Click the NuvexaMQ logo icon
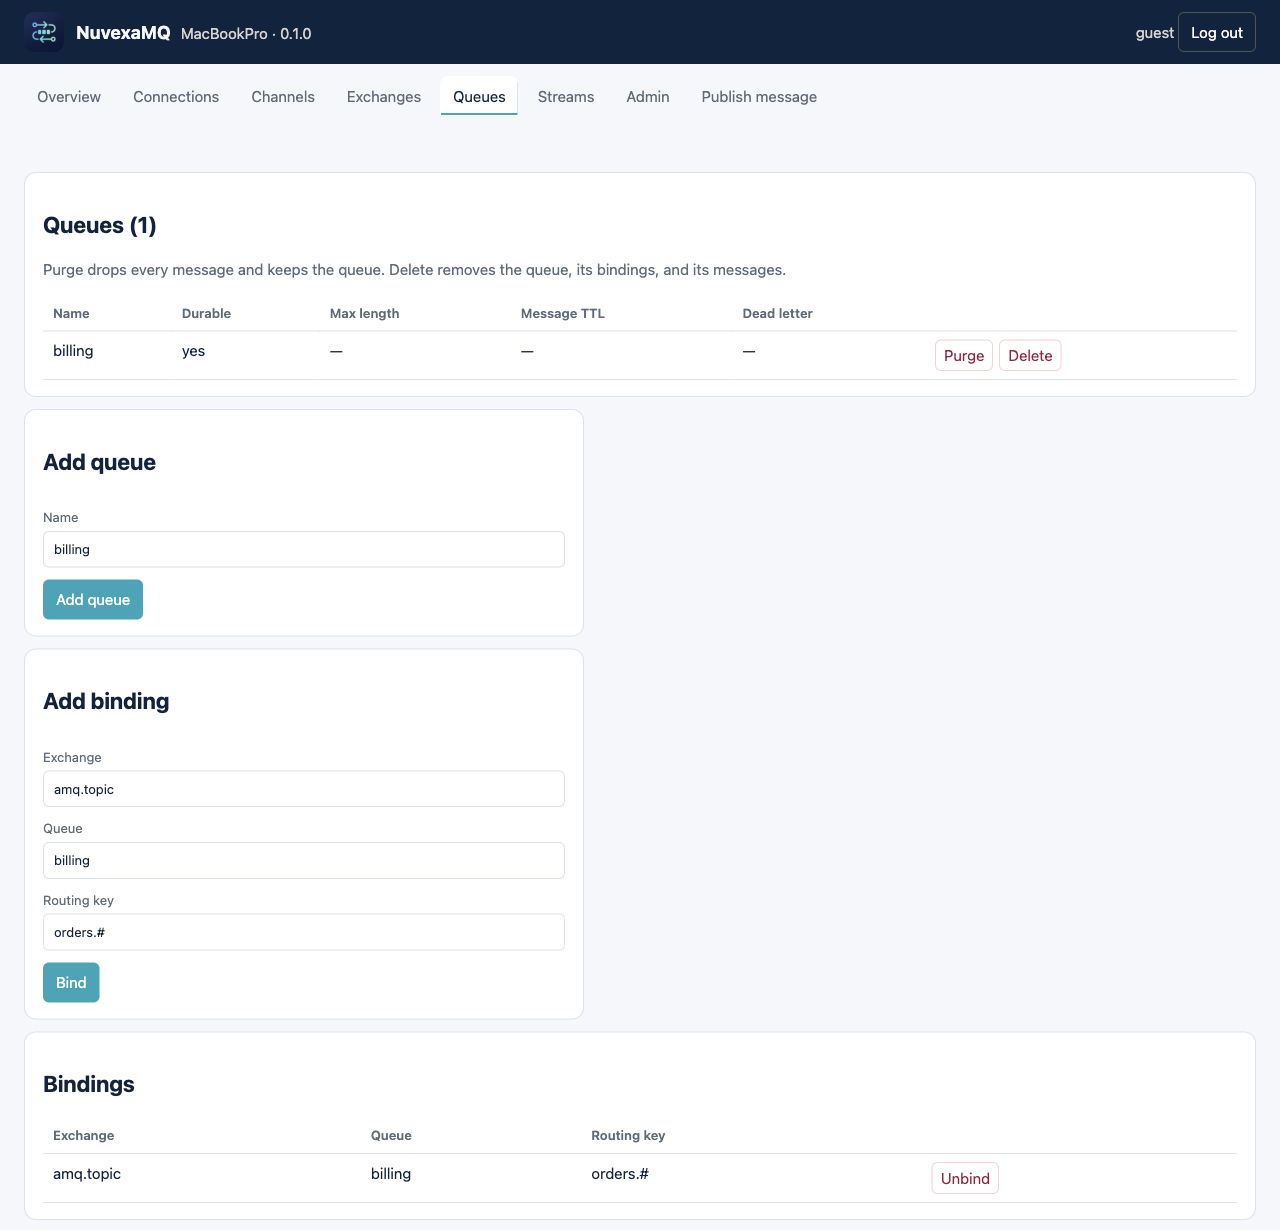The height and width of the screenshot is (1230, 1280). click(44, 33)
